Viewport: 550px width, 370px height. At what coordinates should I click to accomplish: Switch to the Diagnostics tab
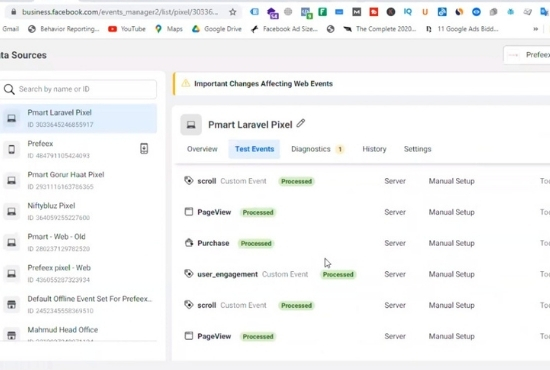tap(317, 149)
